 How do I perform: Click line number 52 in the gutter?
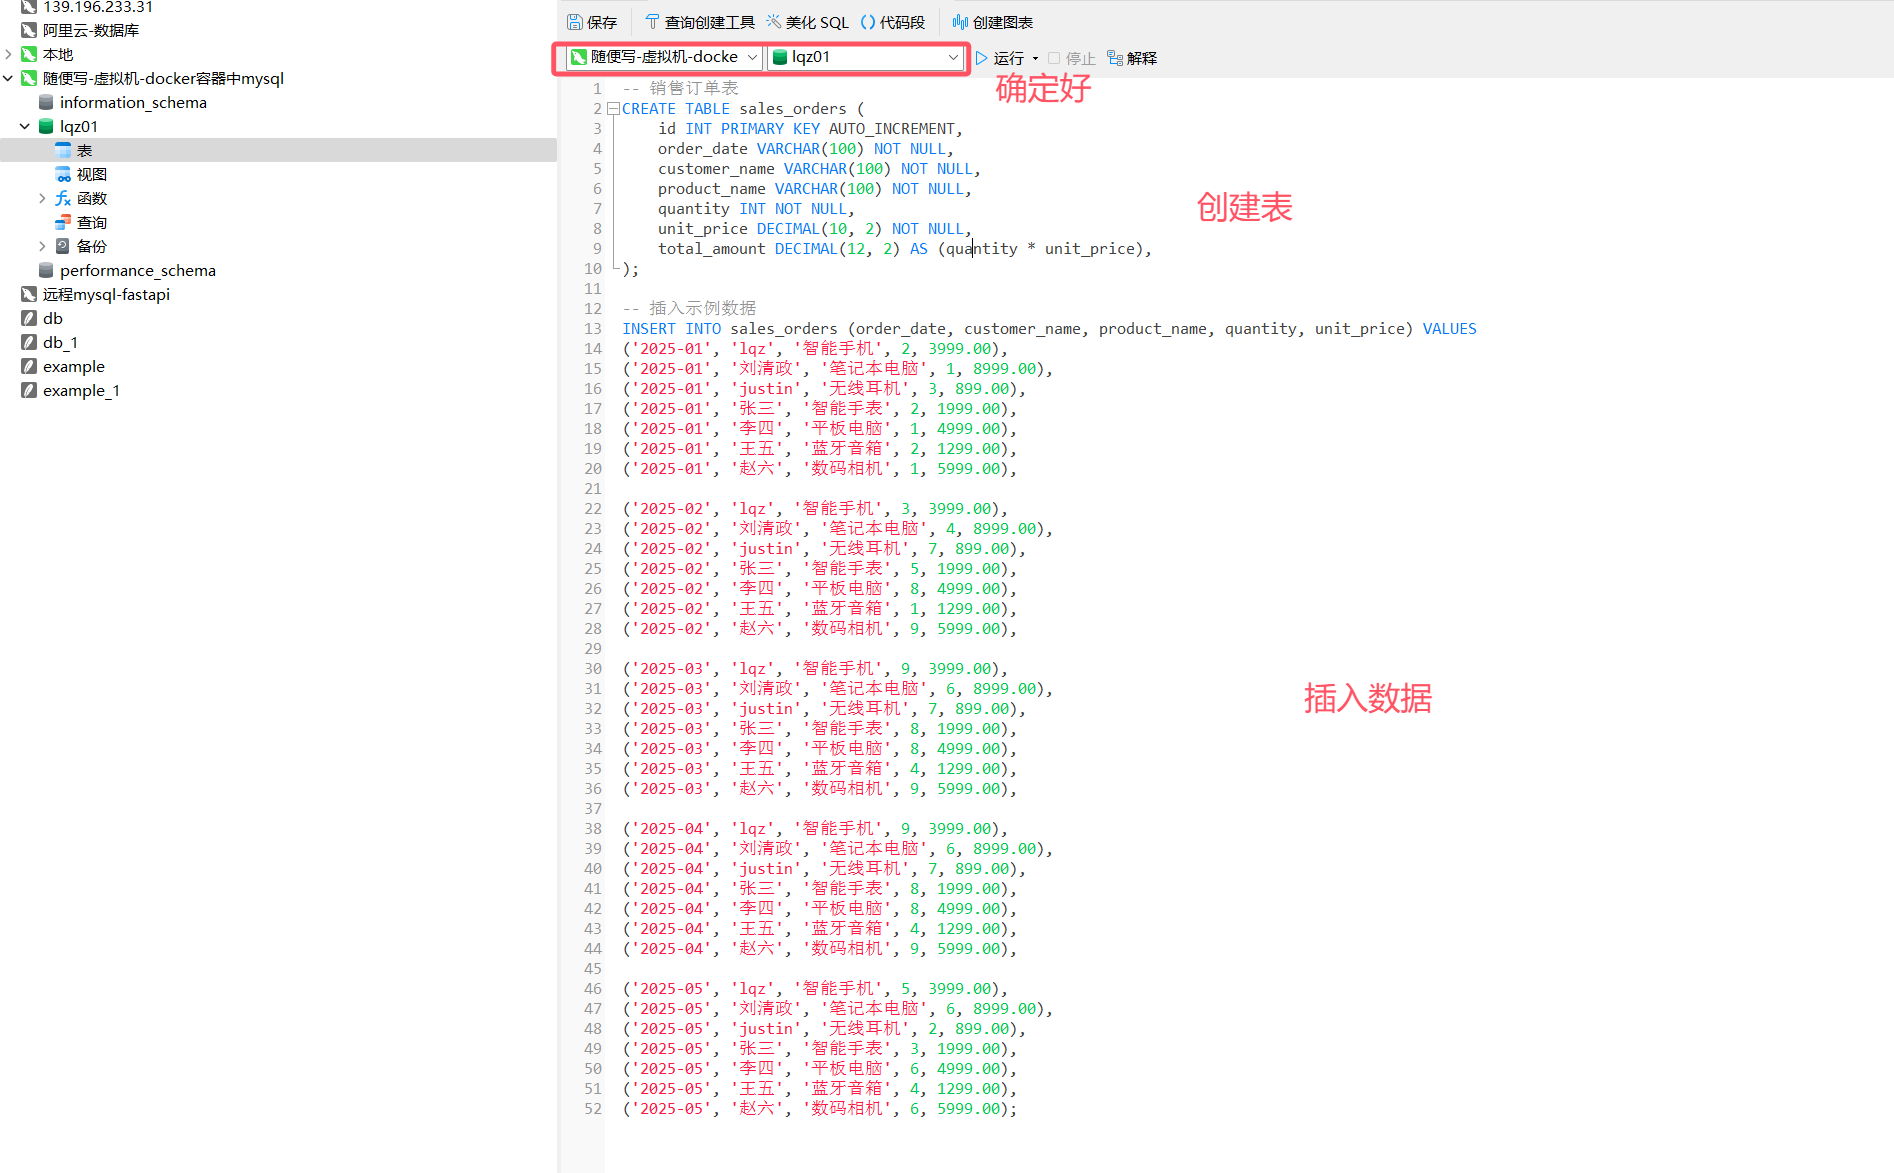coord(593,1108)
